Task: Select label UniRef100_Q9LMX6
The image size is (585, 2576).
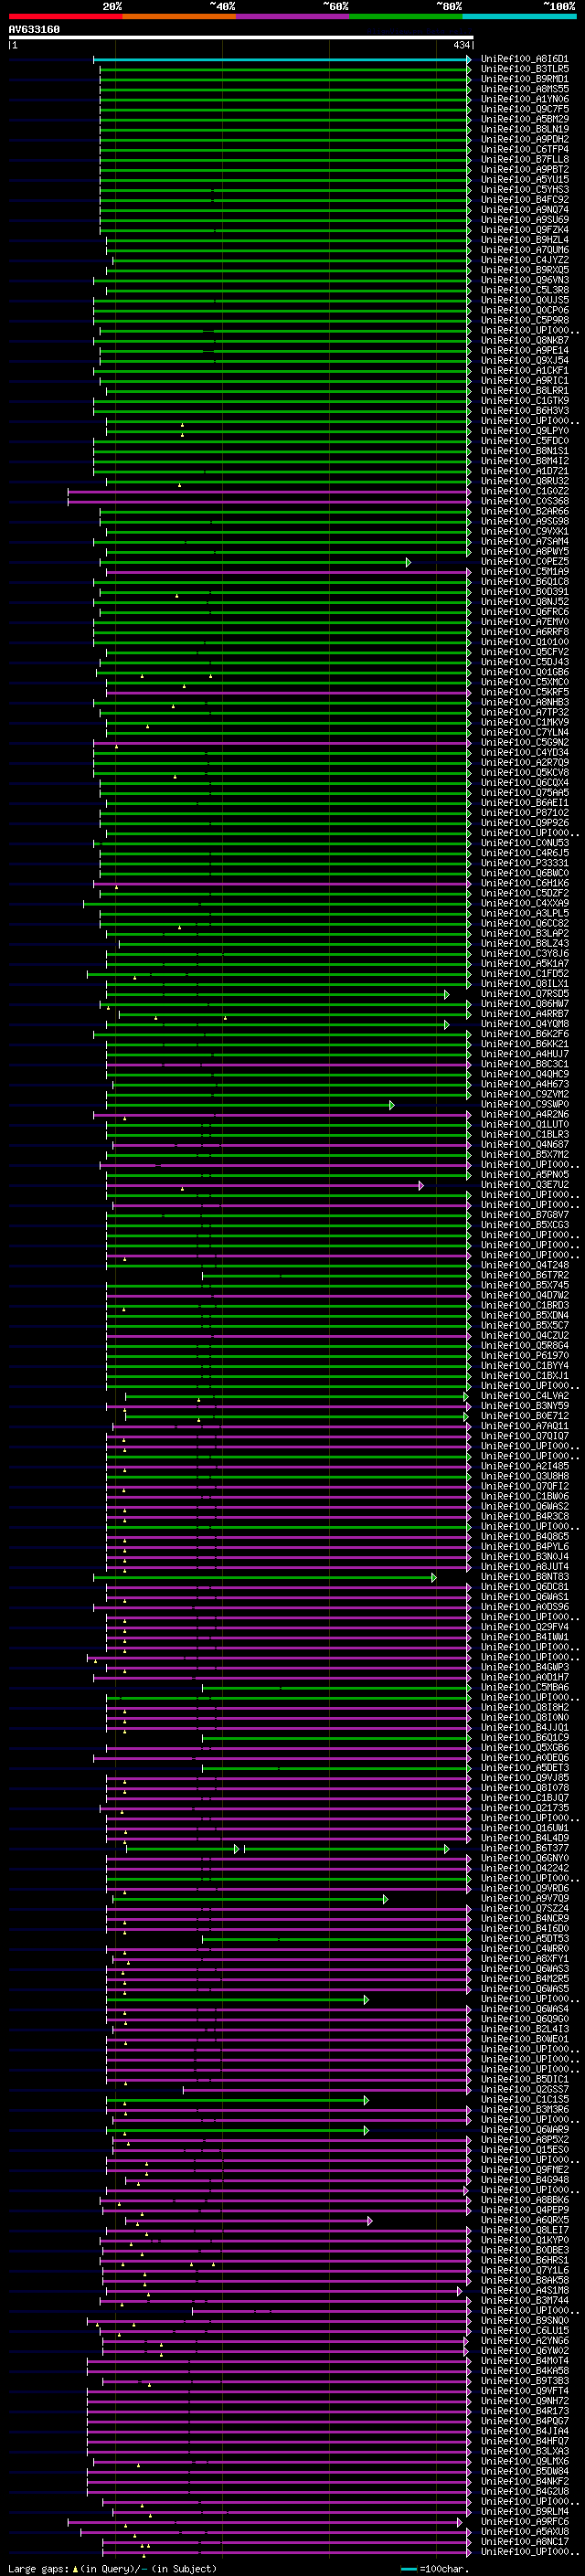Action: pos(524,2462)
